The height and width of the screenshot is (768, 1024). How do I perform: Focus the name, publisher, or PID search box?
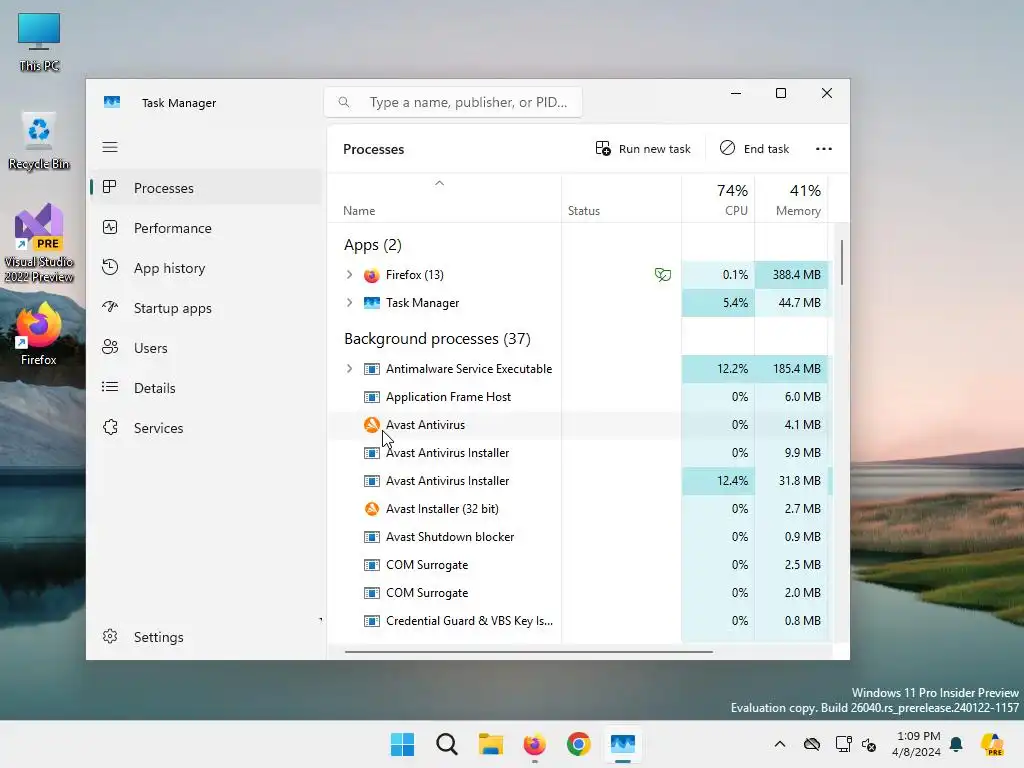(x=453, y=102)
